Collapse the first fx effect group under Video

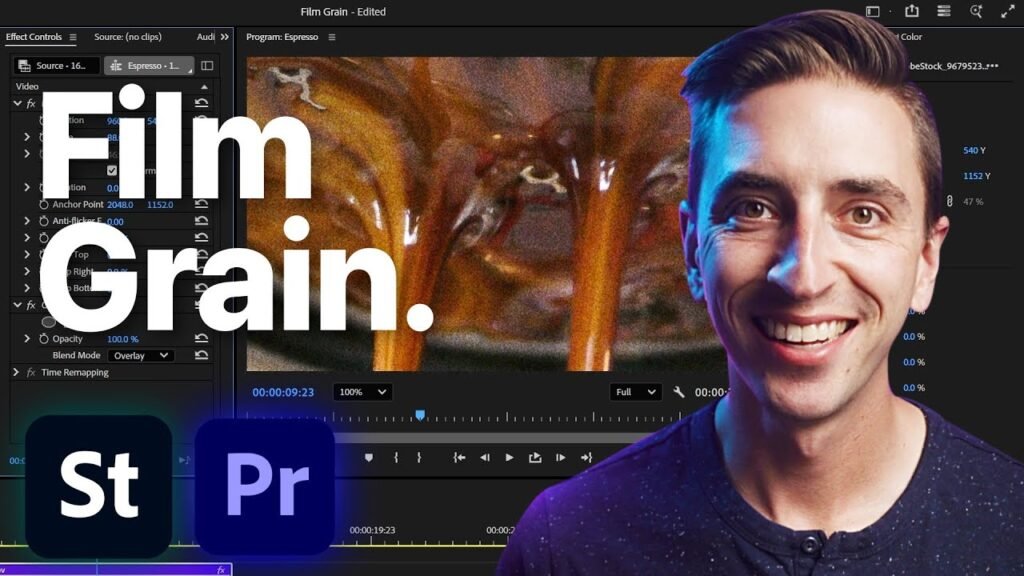(x=17, y=103)
